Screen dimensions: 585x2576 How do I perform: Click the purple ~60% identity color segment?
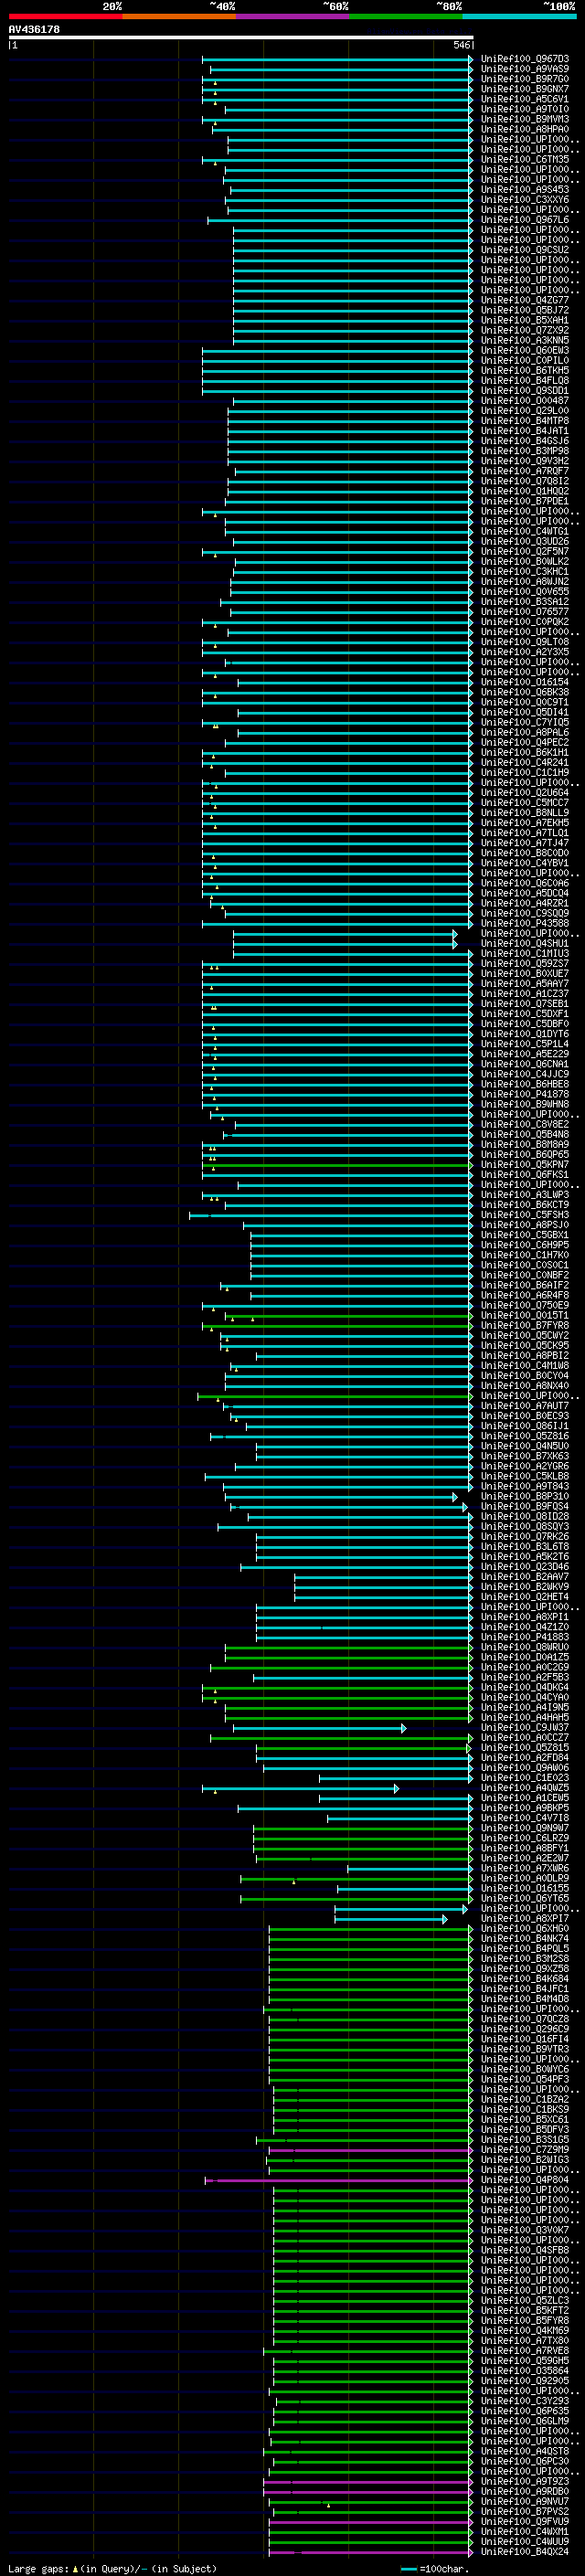(293, 16)
